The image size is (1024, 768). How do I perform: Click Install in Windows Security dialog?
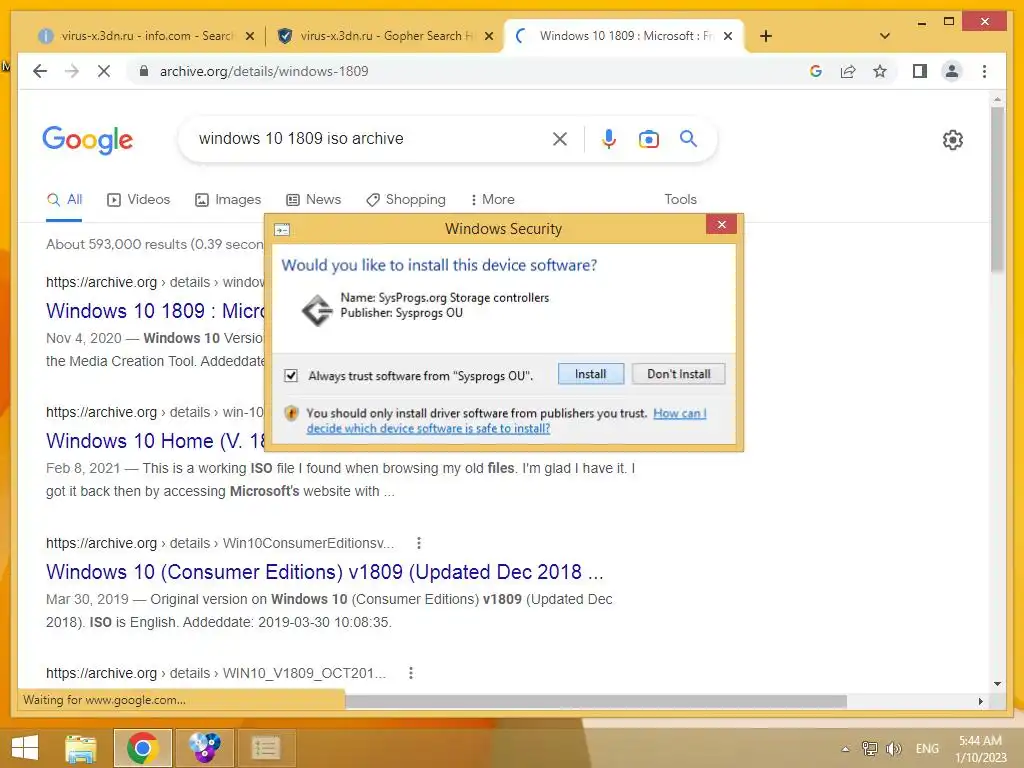(x=590, y=374)
